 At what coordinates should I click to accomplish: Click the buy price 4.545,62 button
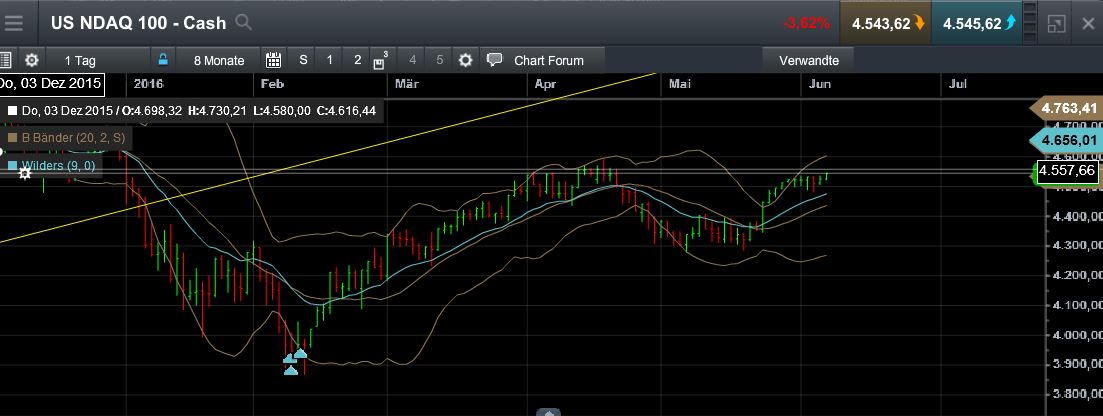click(978, 23)
